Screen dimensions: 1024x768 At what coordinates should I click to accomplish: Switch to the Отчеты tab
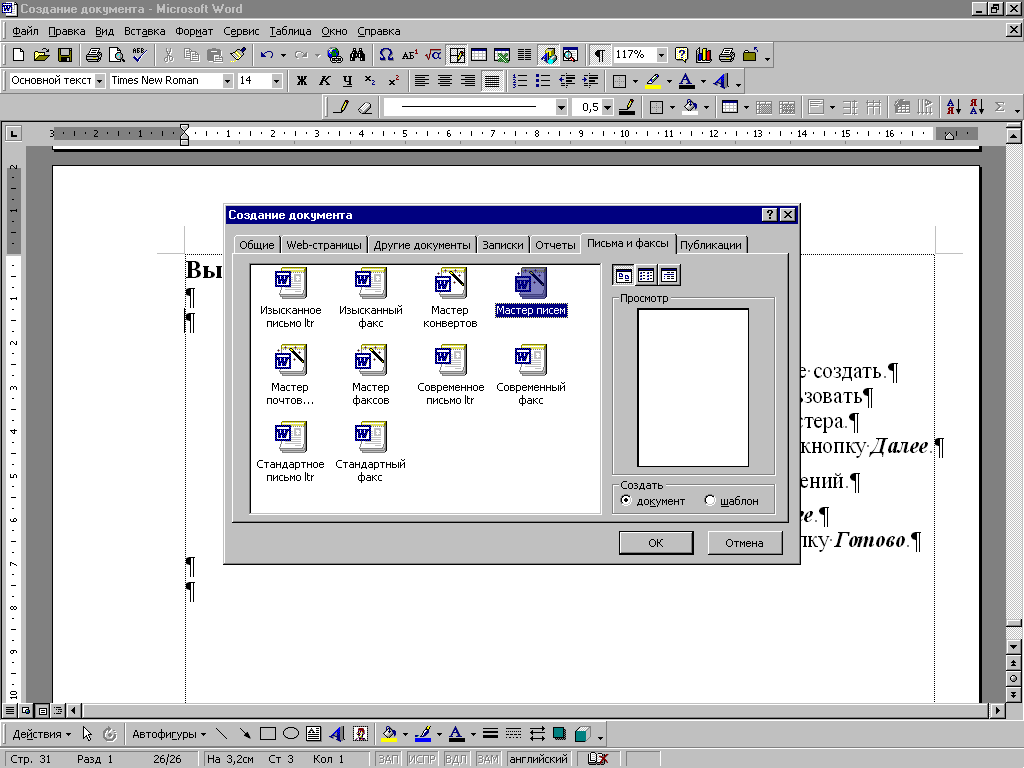coord(555,245)
